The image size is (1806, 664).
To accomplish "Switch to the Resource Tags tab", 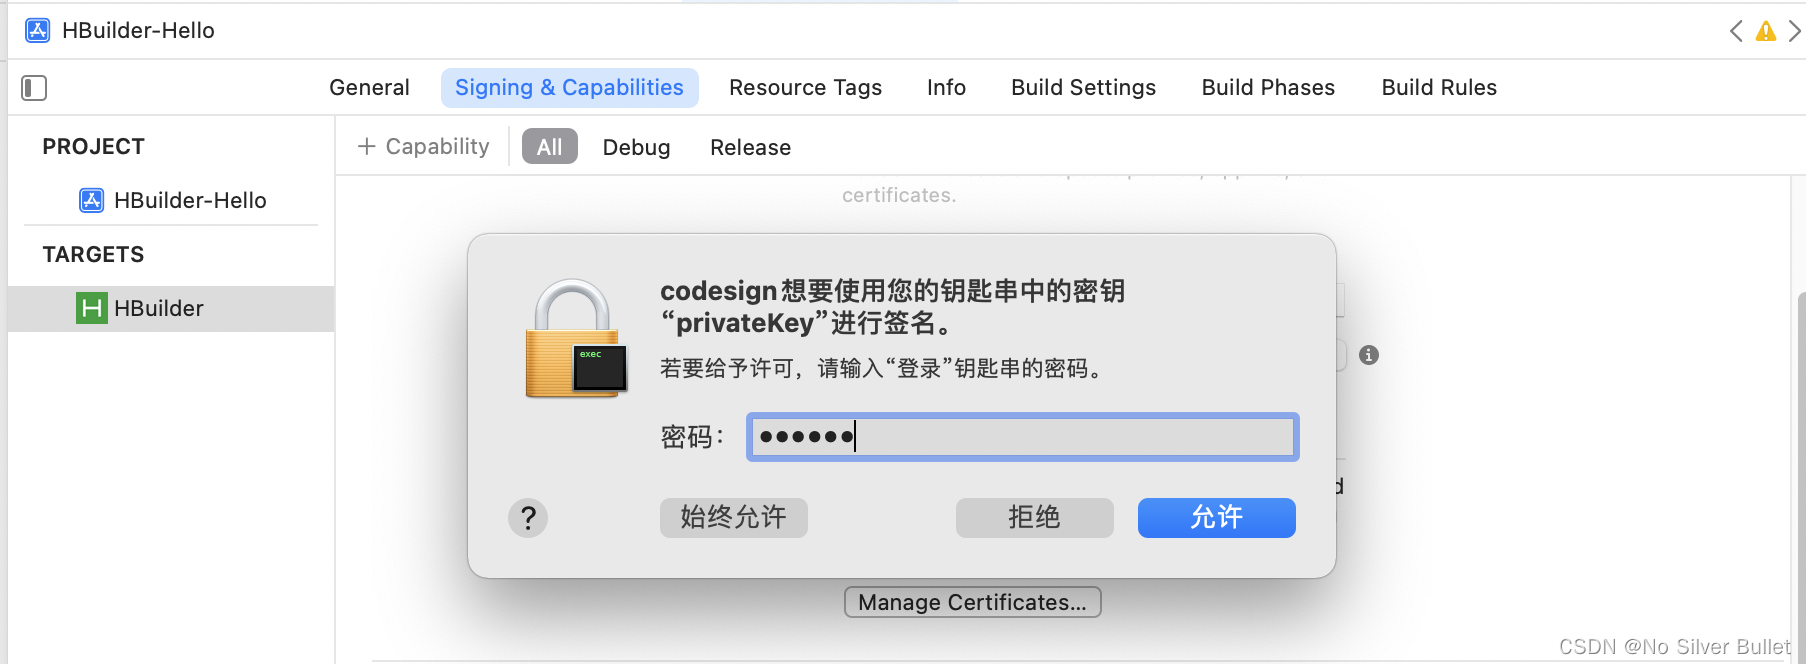I will click(x=805, y=88).
